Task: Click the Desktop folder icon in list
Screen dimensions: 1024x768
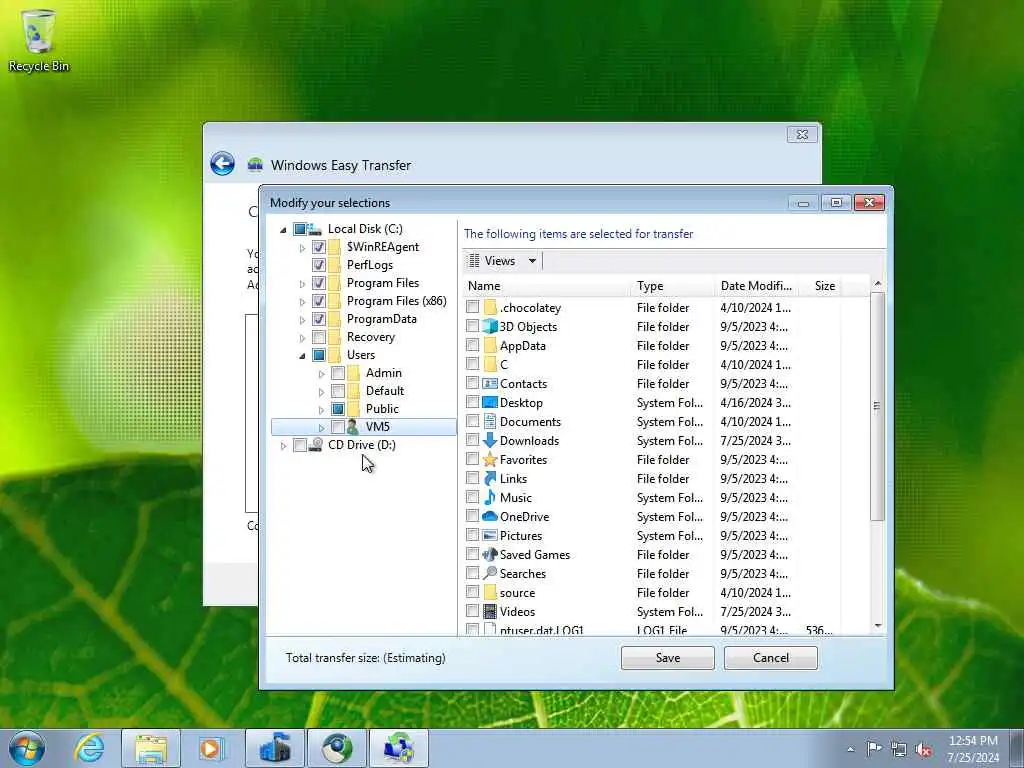Action: [x=490, y=402]
